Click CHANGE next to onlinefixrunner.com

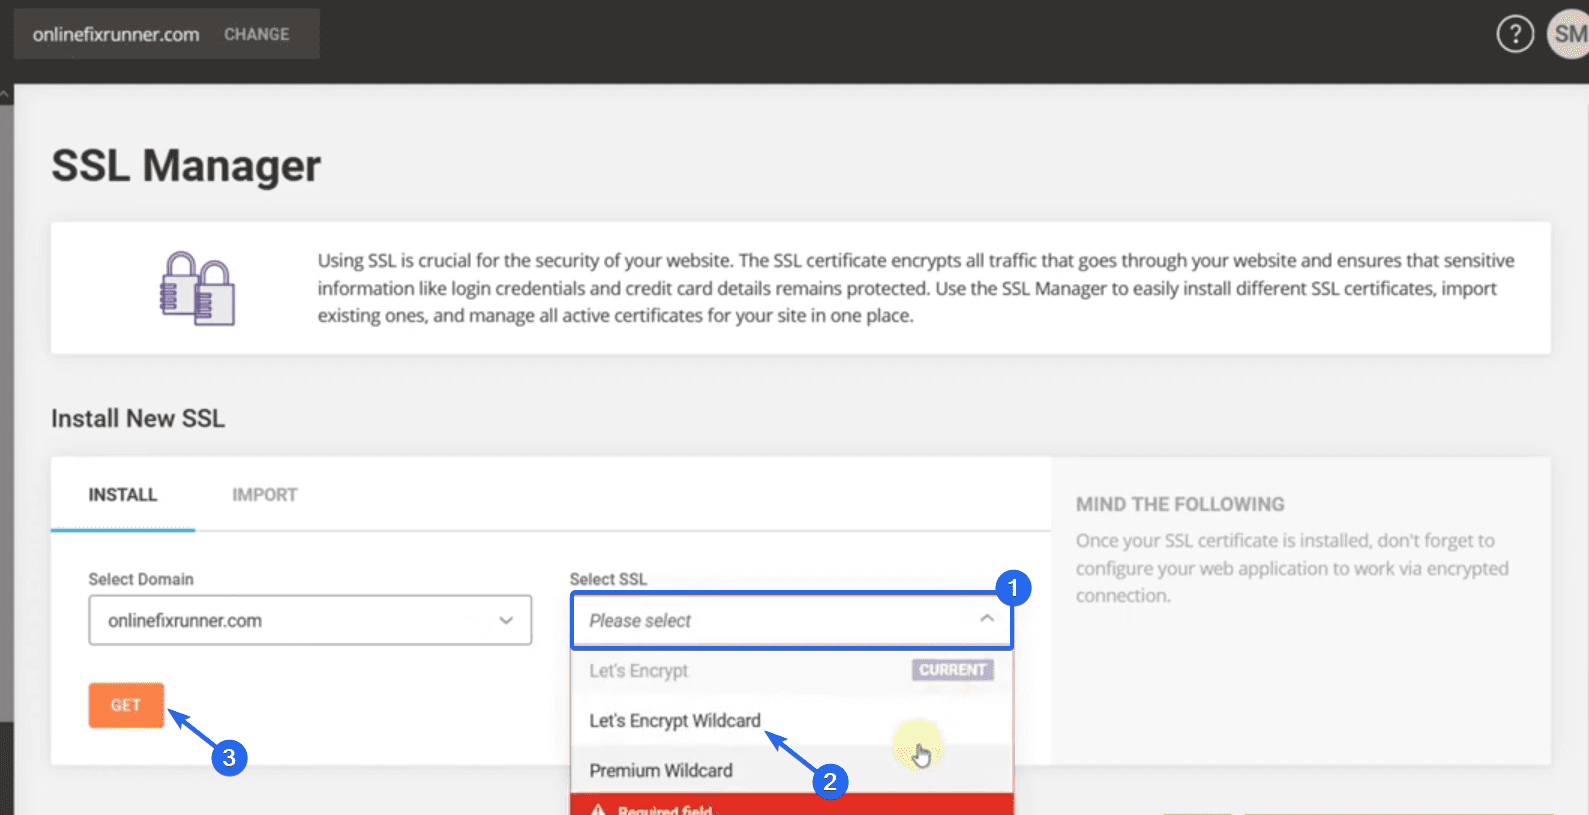257,34
